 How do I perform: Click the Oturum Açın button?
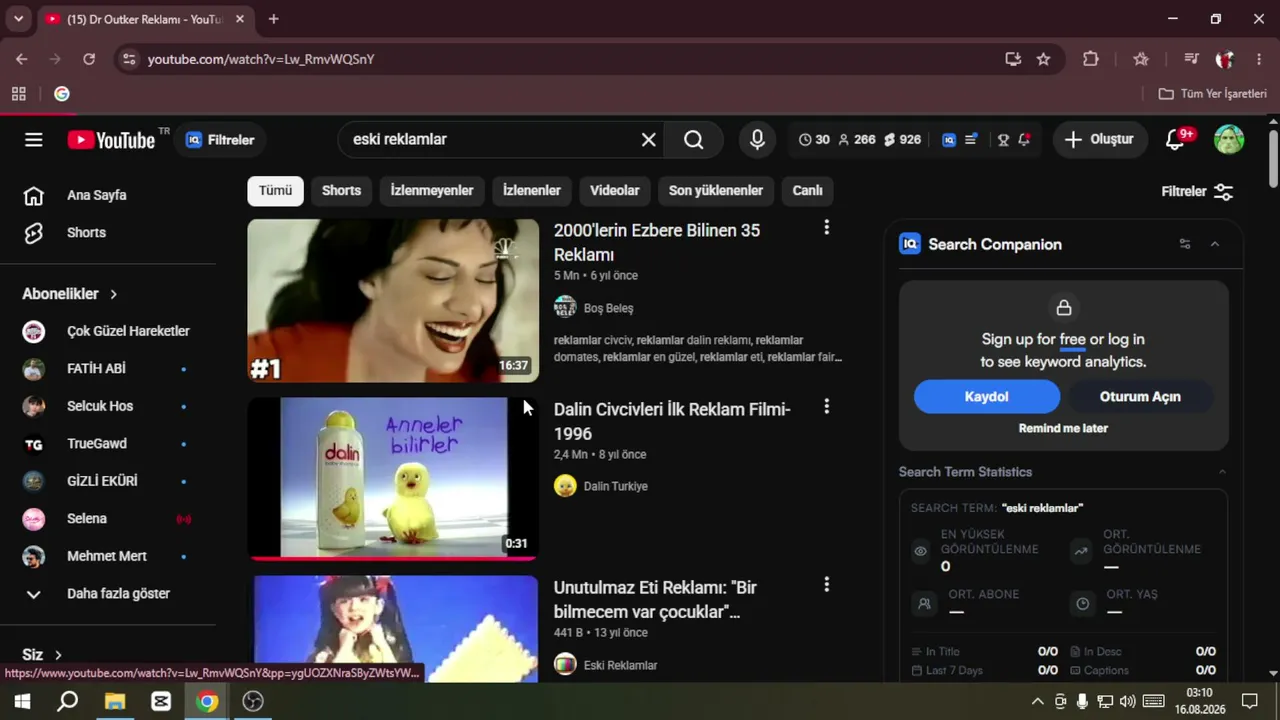click(1140, 397)
